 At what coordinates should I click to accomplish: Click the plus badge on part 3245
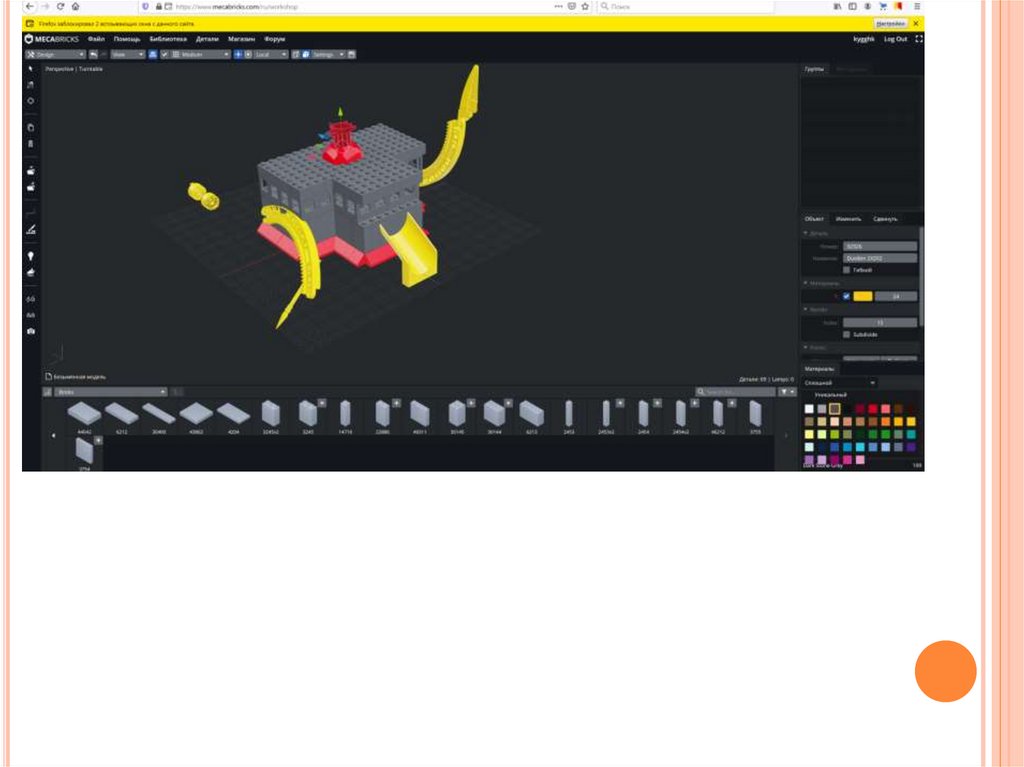click(322, 403)
